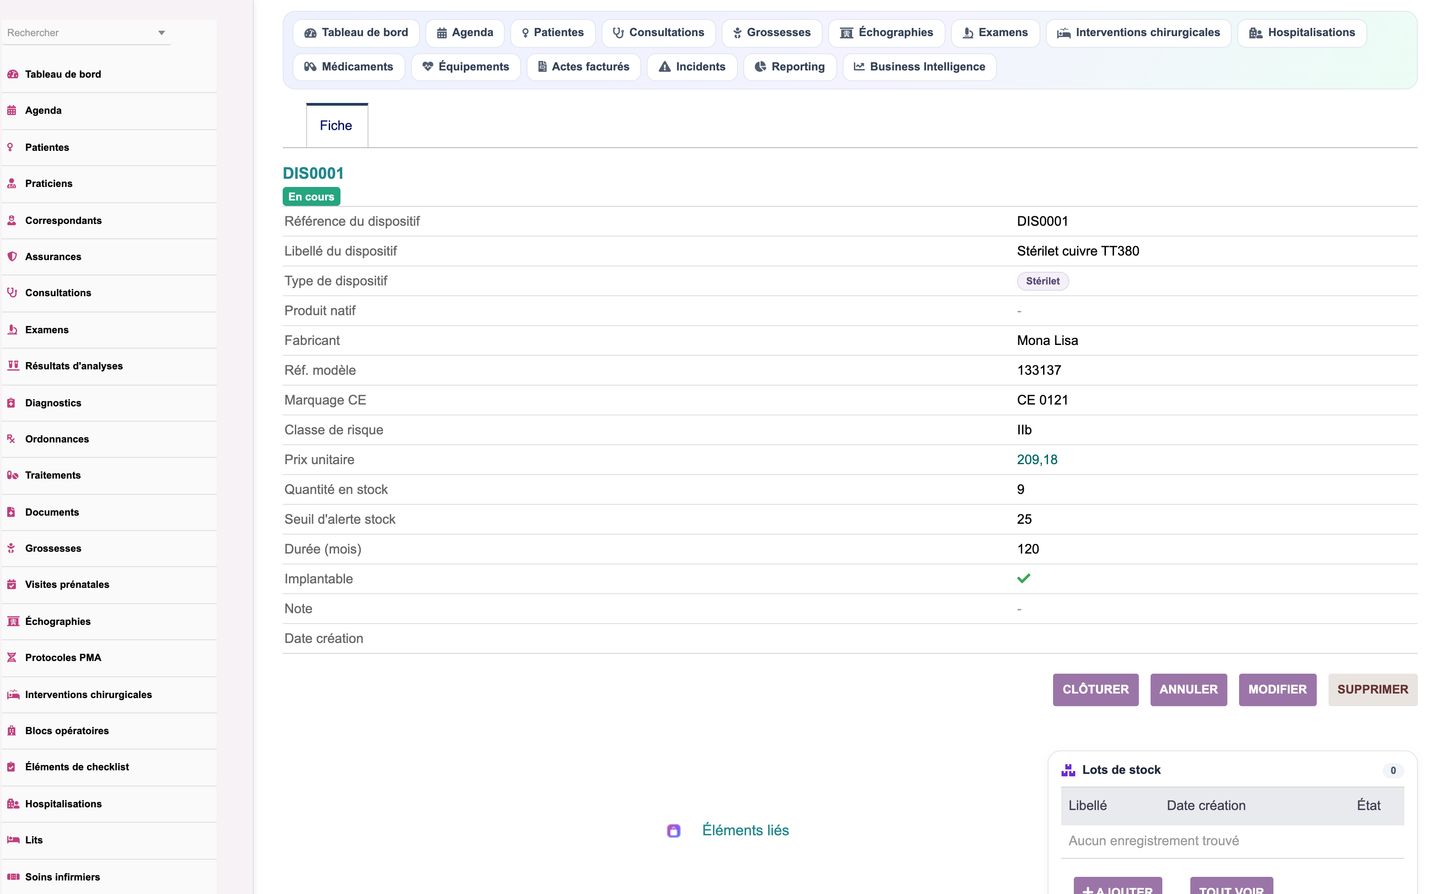The width and height of the screenshot is (1445, 894).
Task: Open Business Intelligence from top menu
Action: 920,67
